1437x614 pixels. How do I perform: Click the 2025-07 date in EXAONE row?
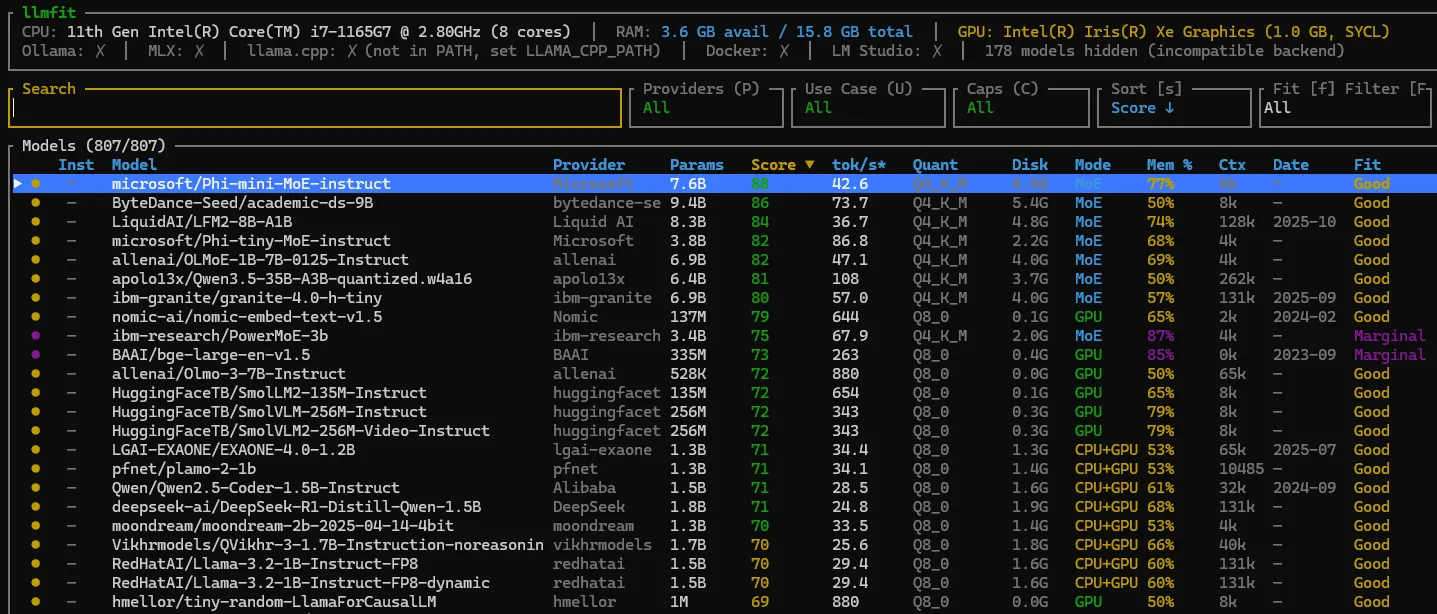(1305, 450)
